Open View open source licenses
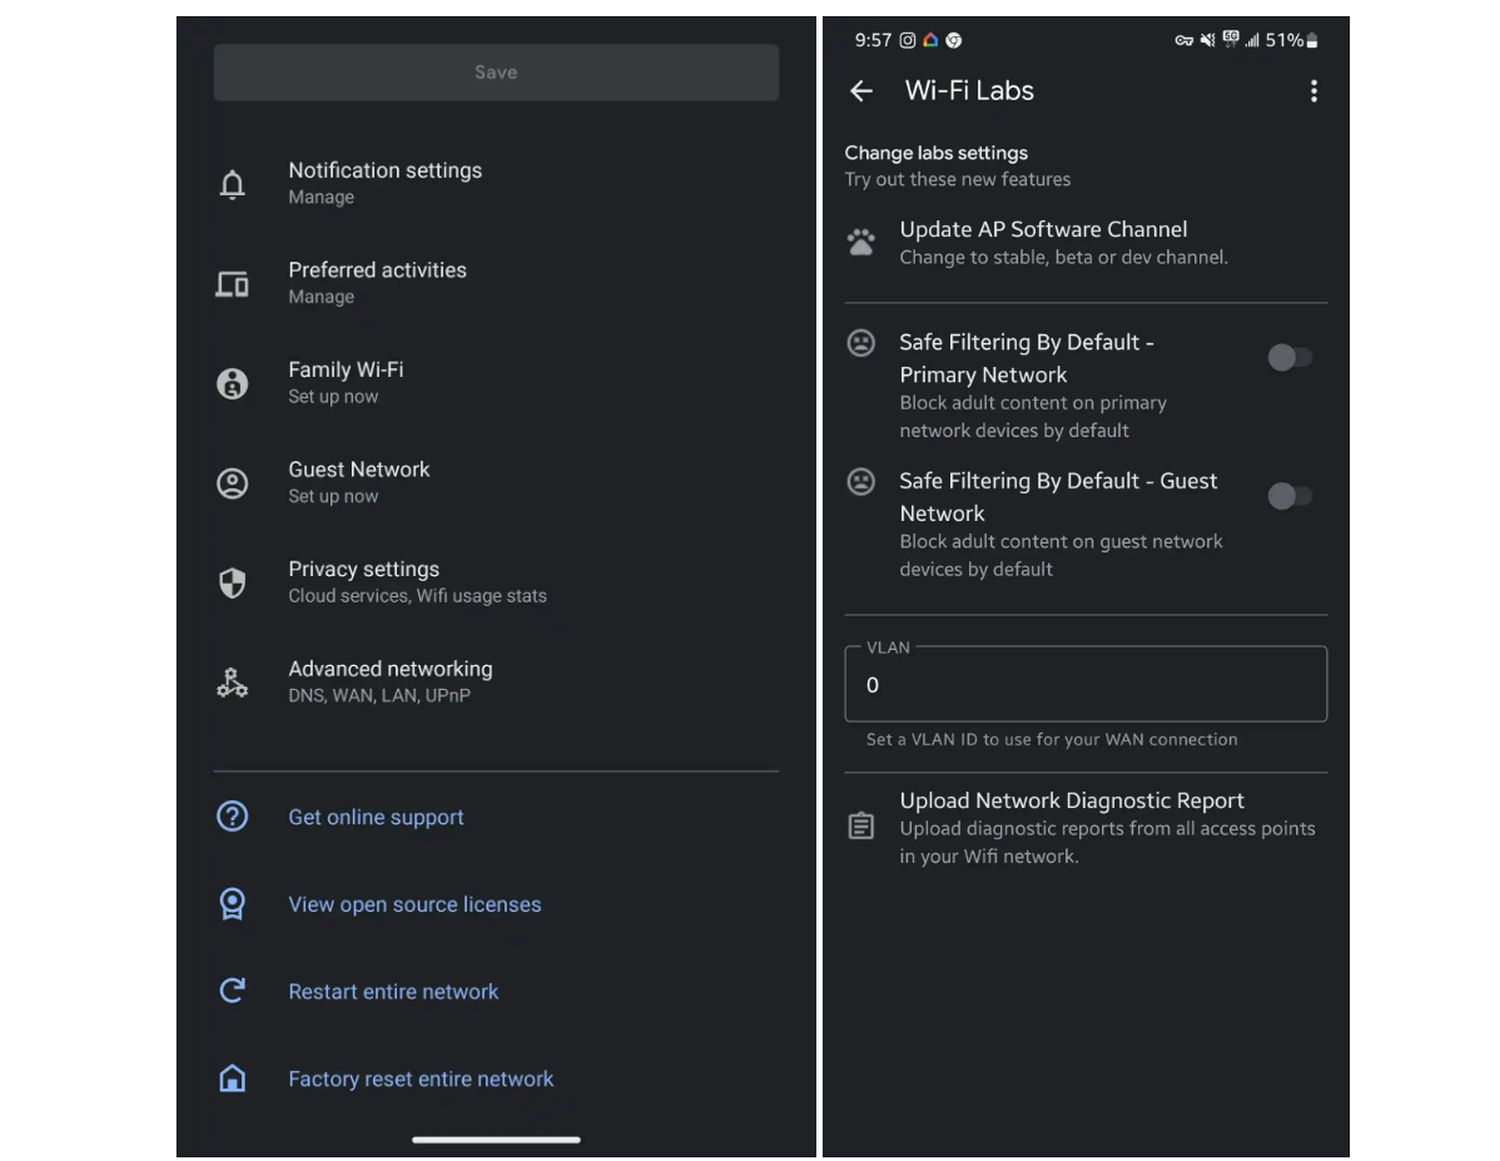This screenshot has width=1500, height=1161. click(x=414, y=904)
